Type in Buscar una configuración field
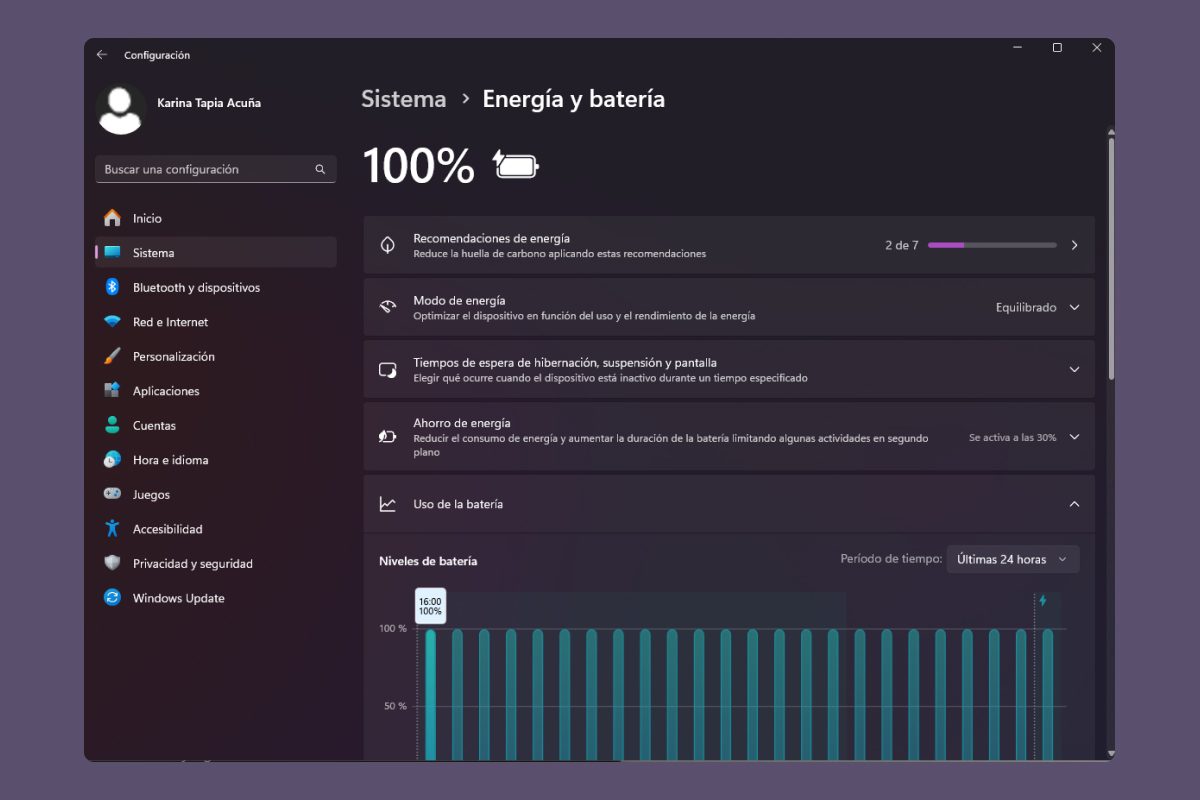The image size is (1200, 800). click(205, 170)
